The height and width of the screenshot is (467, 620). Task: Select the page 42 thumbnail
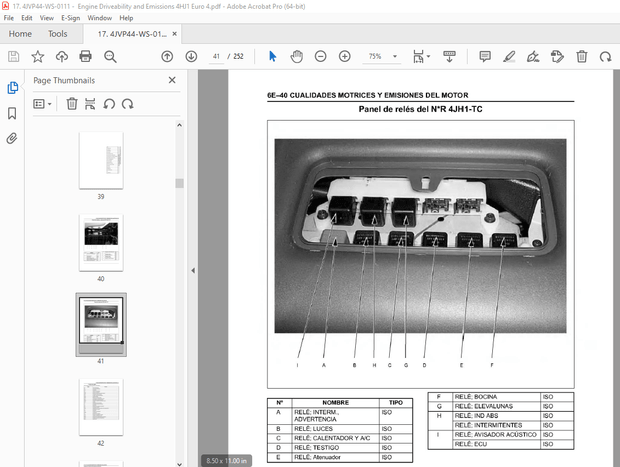click(x=101, y=407)
